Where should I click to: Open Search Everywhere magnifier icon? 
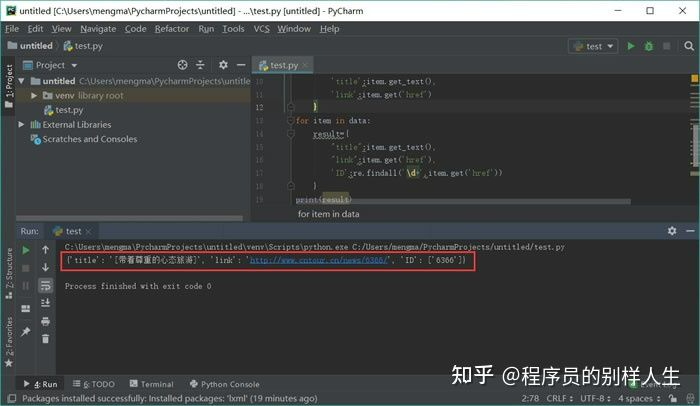click(689, 46)
